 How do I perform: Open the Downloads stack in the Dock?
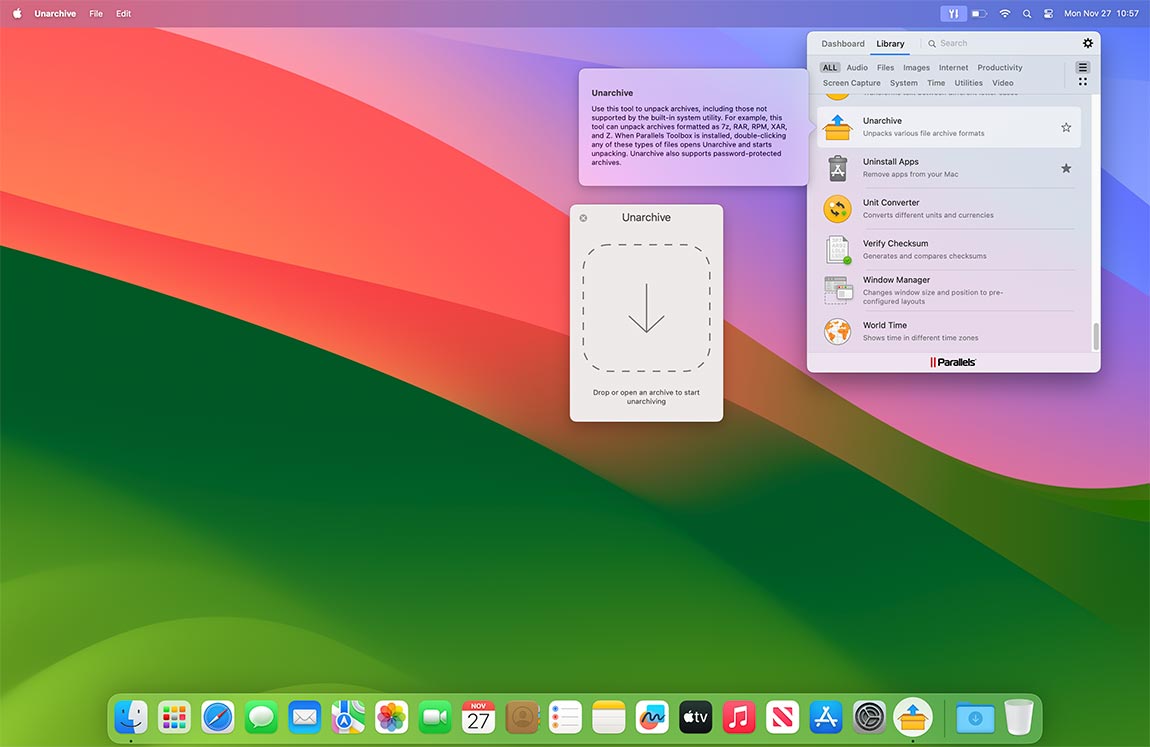975,717
